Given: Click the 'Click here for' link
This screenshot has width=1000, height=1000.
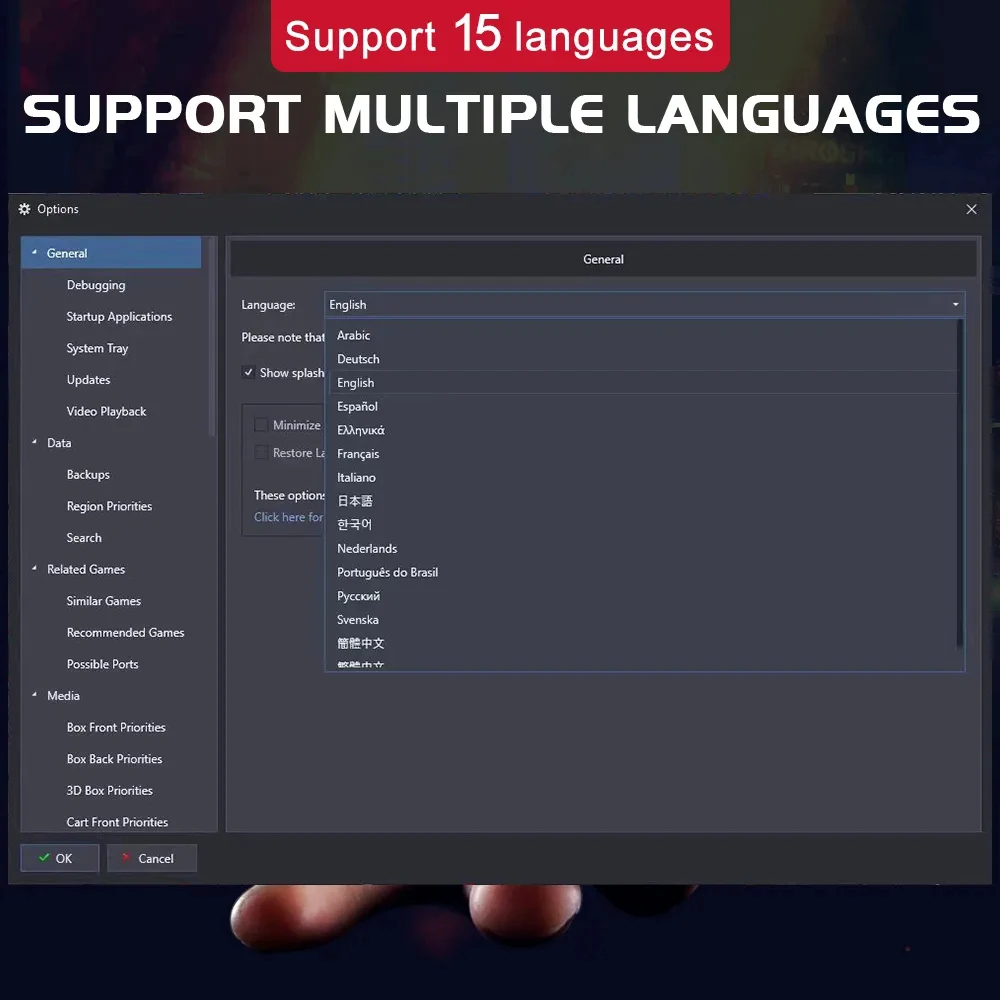Looking at the screenshot, I should coord(288,517).
